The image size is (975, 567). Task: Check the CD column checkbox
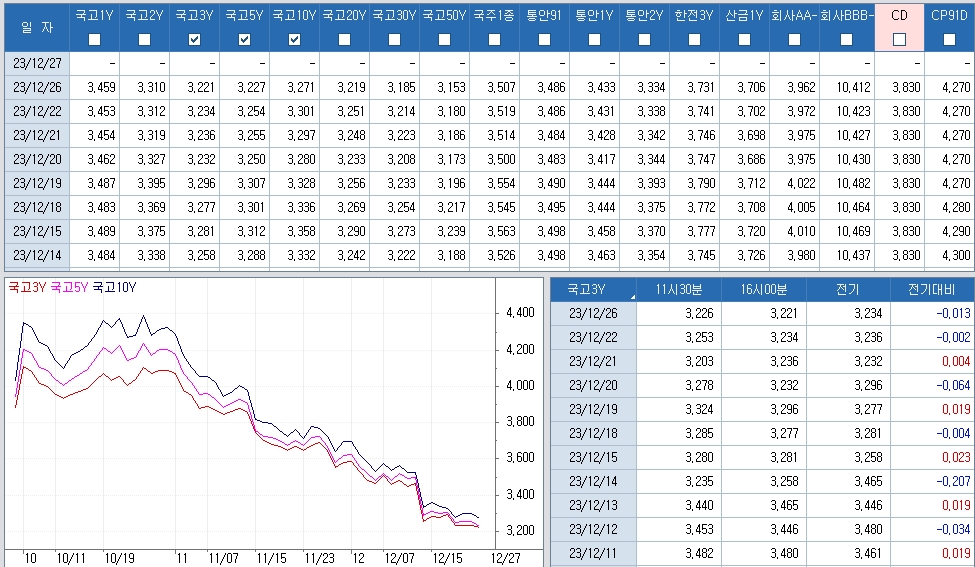click(899, 40)
